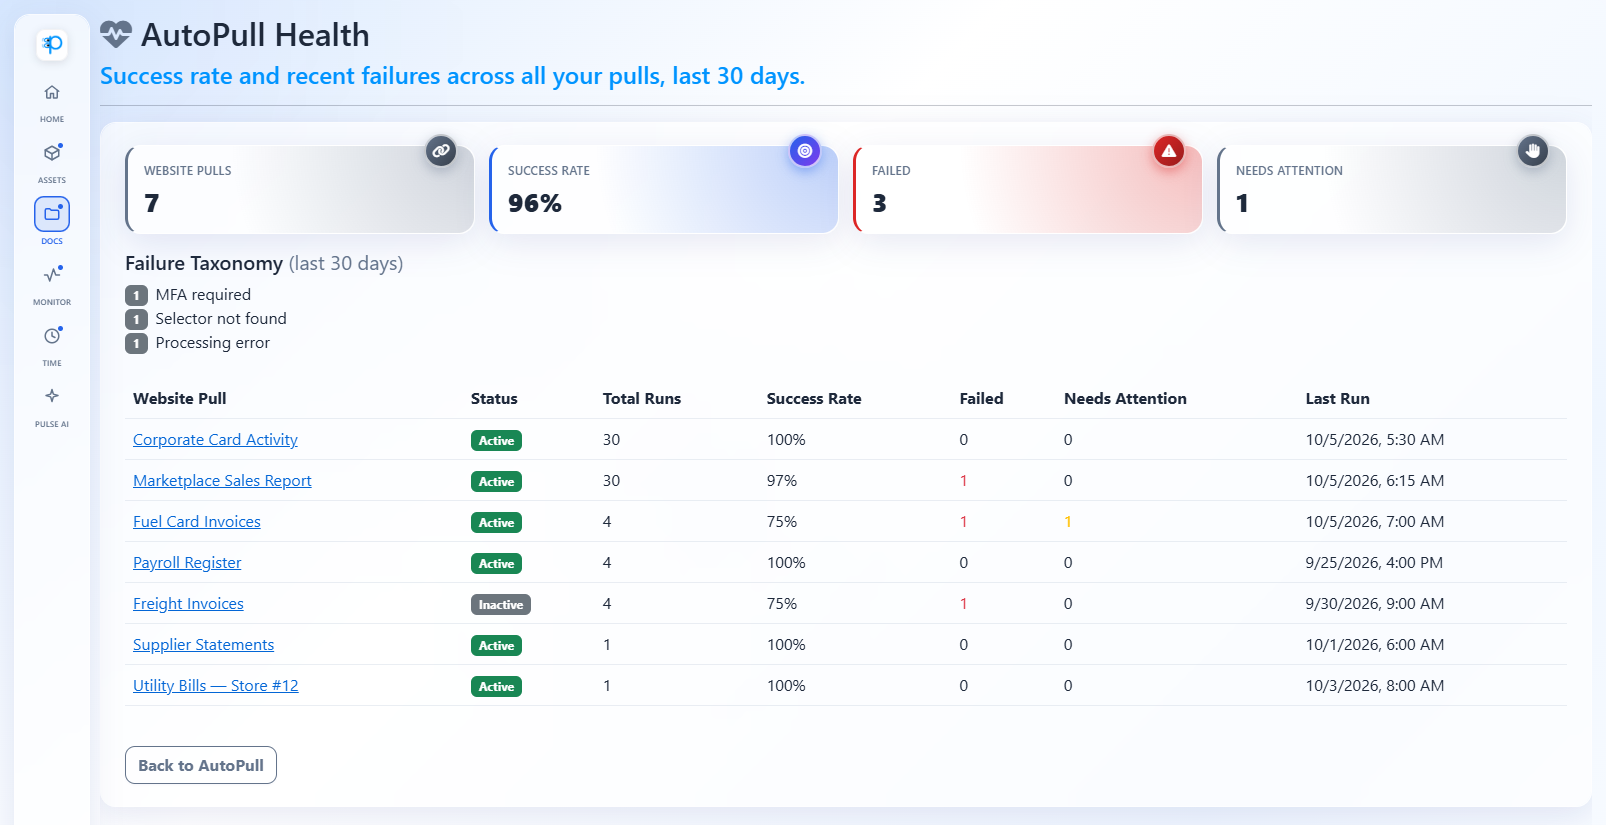Click the 96% success rate card value
This screenshot has width=1606, height=825.
535,204
